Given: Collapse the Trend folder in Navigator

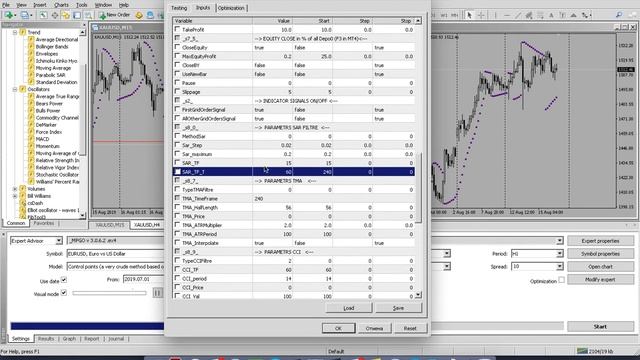Looking at the screenshot, I should [15, 32].
